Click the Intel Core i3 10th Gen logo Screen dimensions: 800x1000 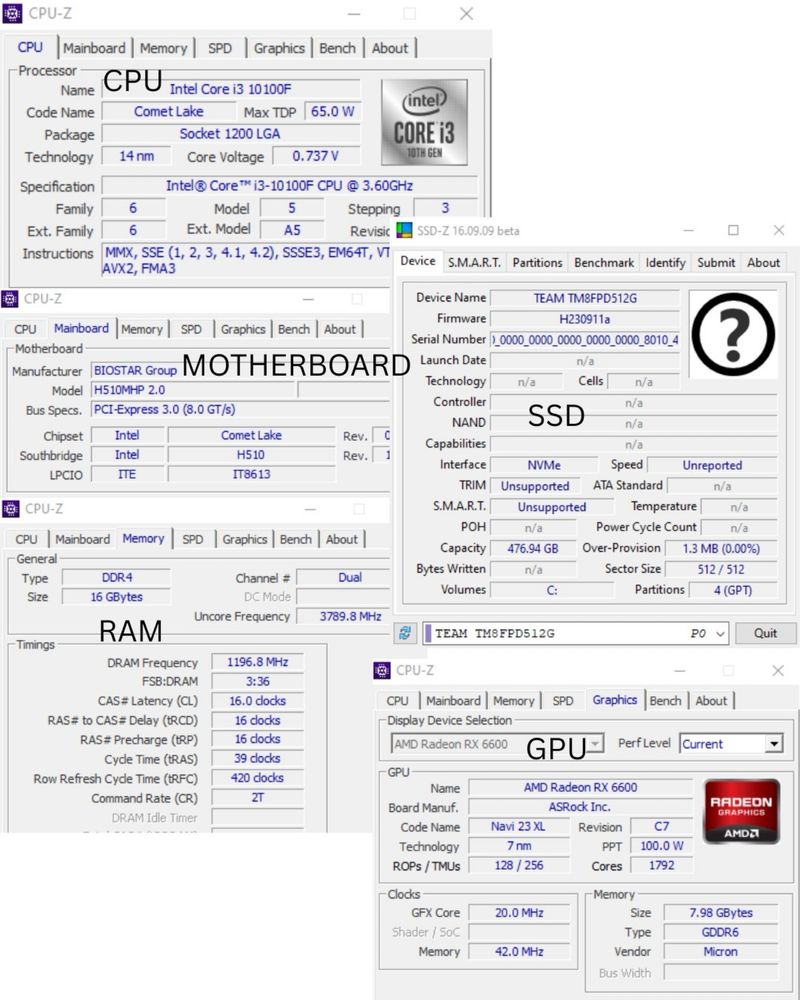[x=424, y=122]
